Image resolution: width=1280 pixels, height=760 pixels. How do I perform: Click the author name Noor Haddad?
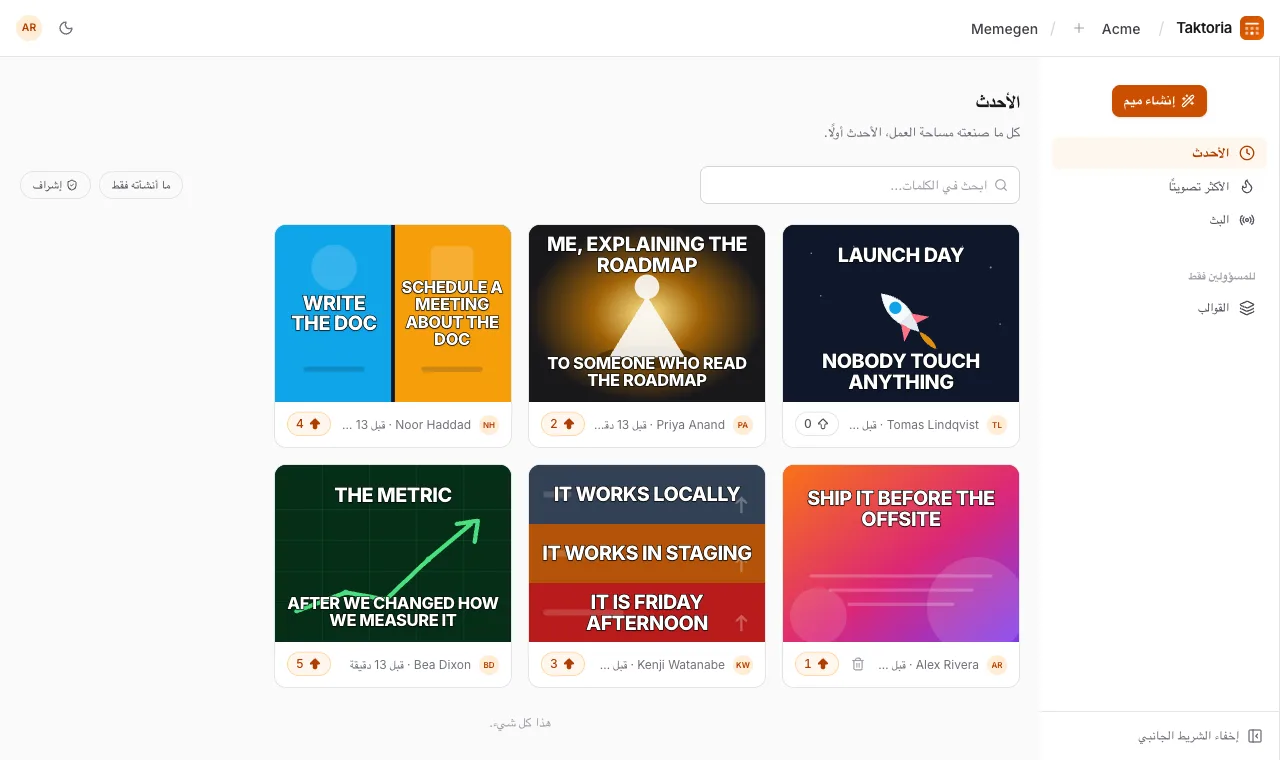(x=433, y=425)
